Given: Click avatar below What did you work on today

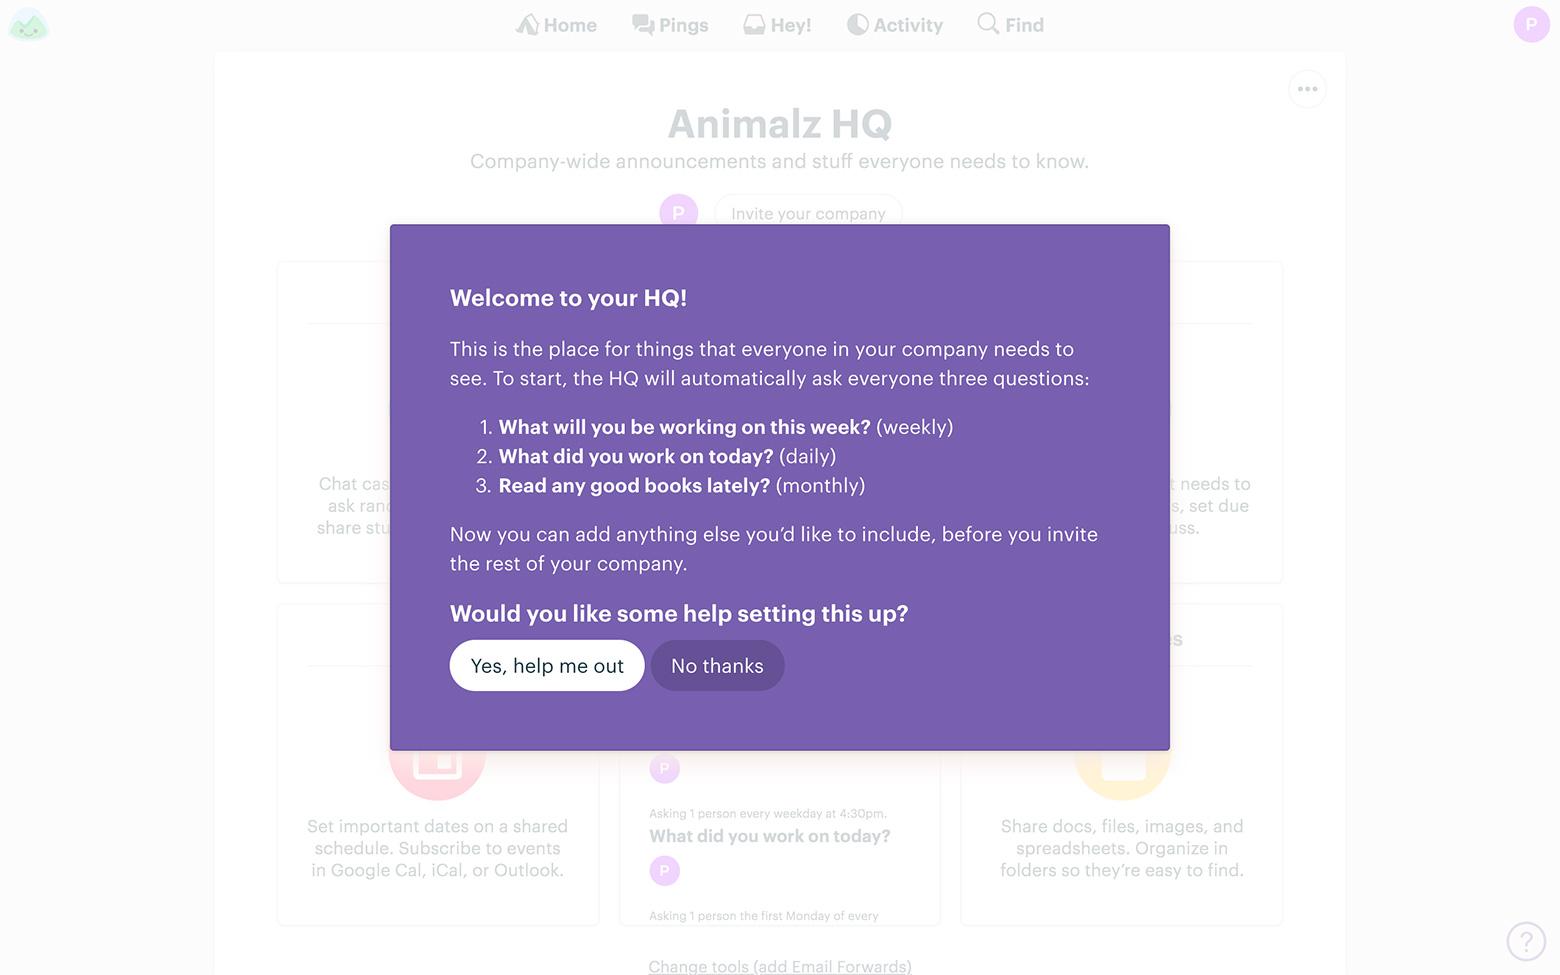Looking at the screenshot, I should 664,870.
